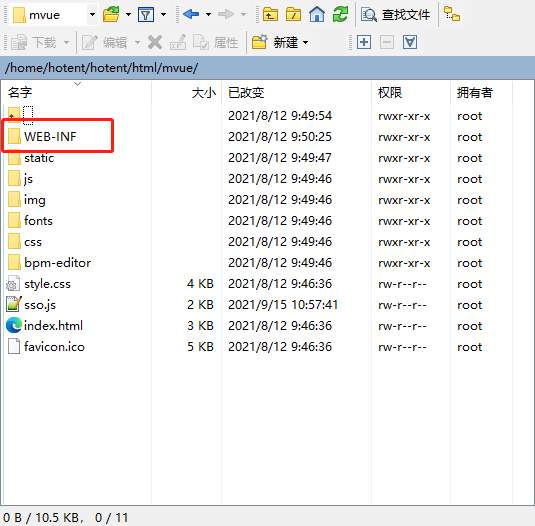This screenshot has height=526, width=535.
Task: Expand the mvue directory dropdown
Action: [x=92, y=15]
